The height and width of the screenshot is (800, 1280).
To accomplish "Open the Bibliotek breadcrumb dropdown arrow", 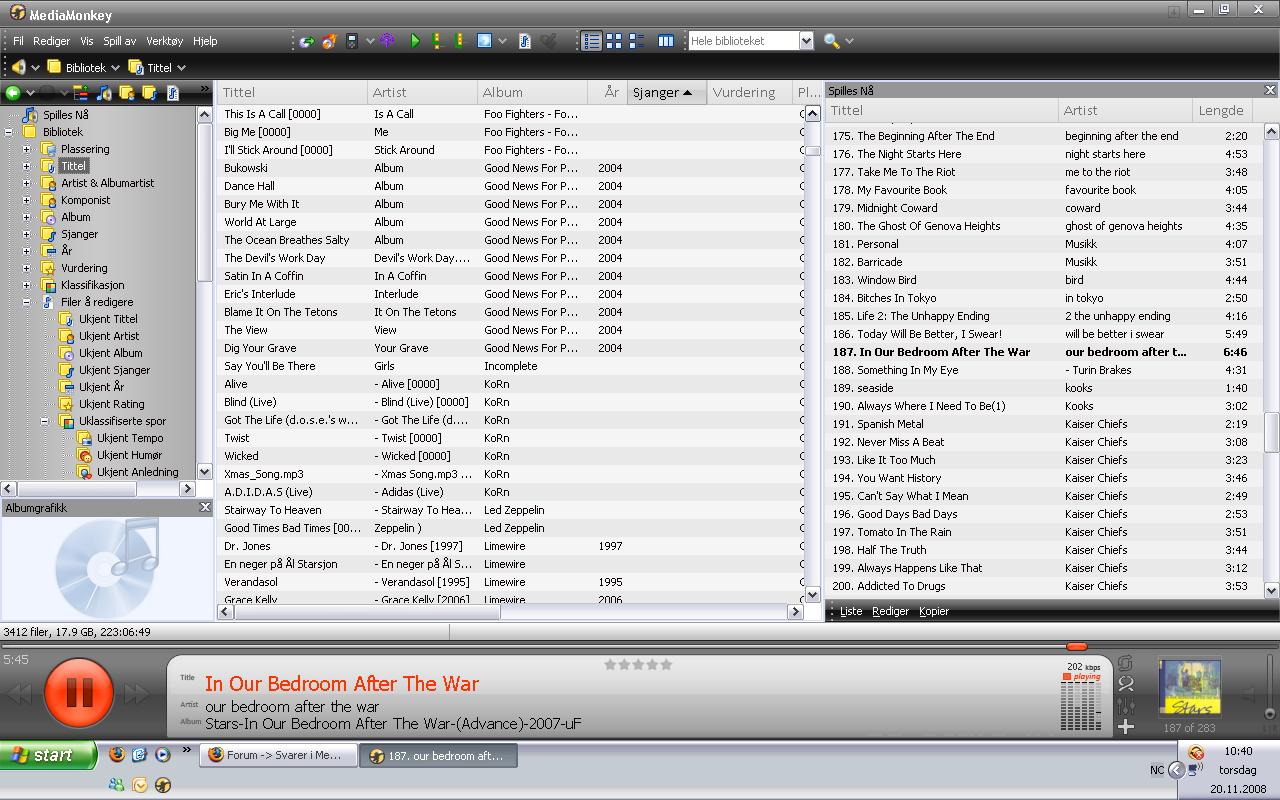I will (x=115, y=68).
